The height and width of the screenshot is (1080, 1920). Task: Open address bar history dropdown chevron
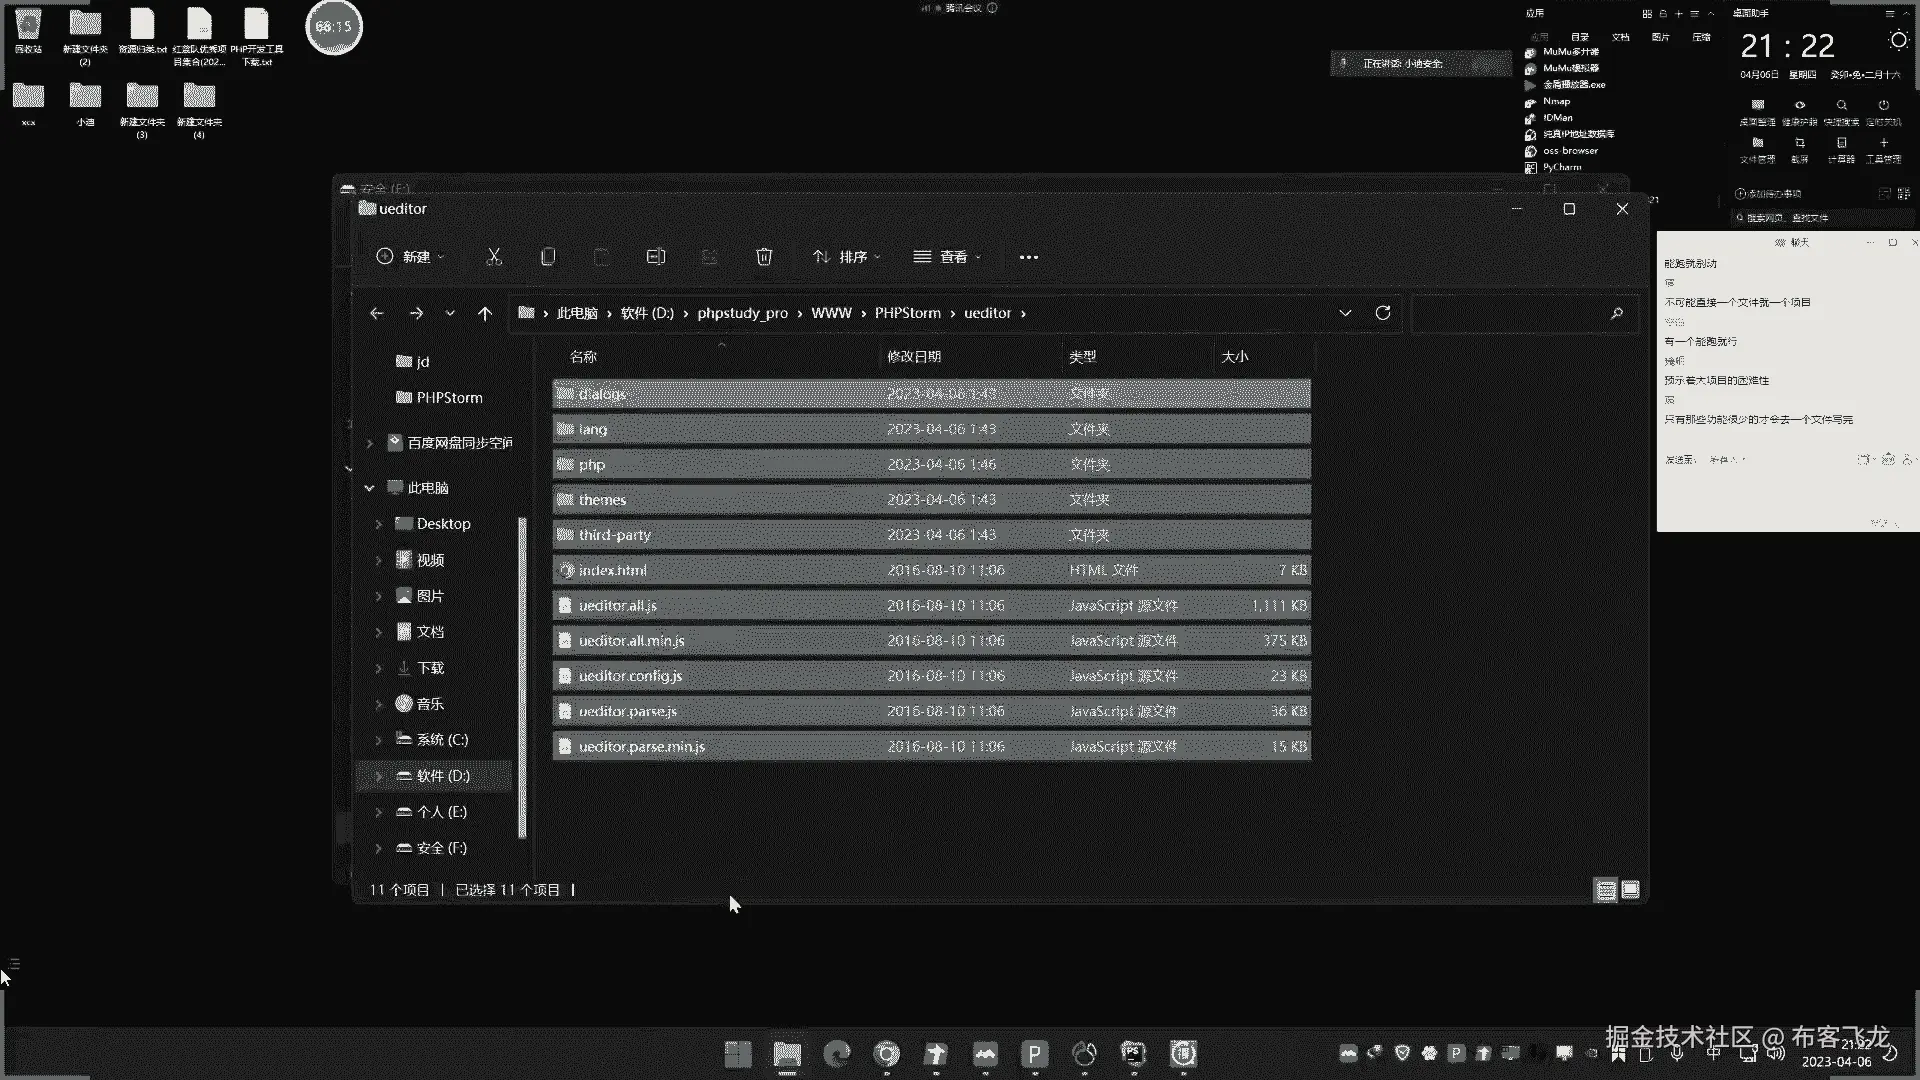pyautogui.click(x=1345, y=313)
